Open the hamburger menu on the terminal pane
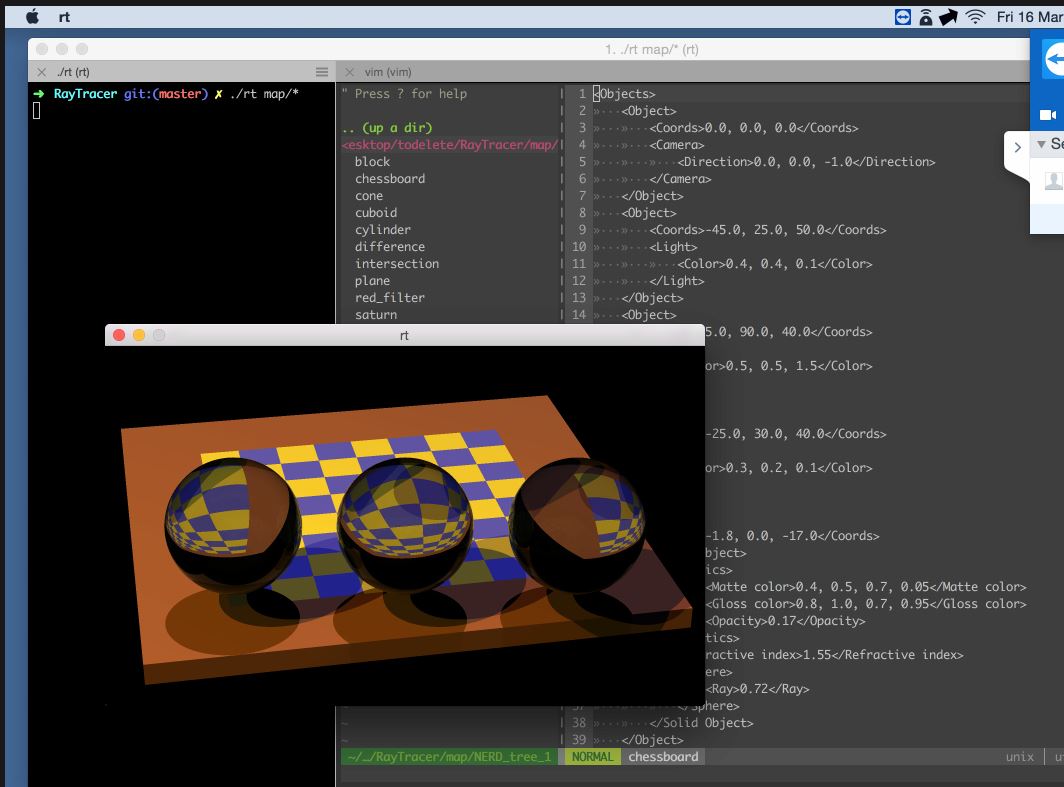This screenshot has height=787, width=1064. coord(322,72)
